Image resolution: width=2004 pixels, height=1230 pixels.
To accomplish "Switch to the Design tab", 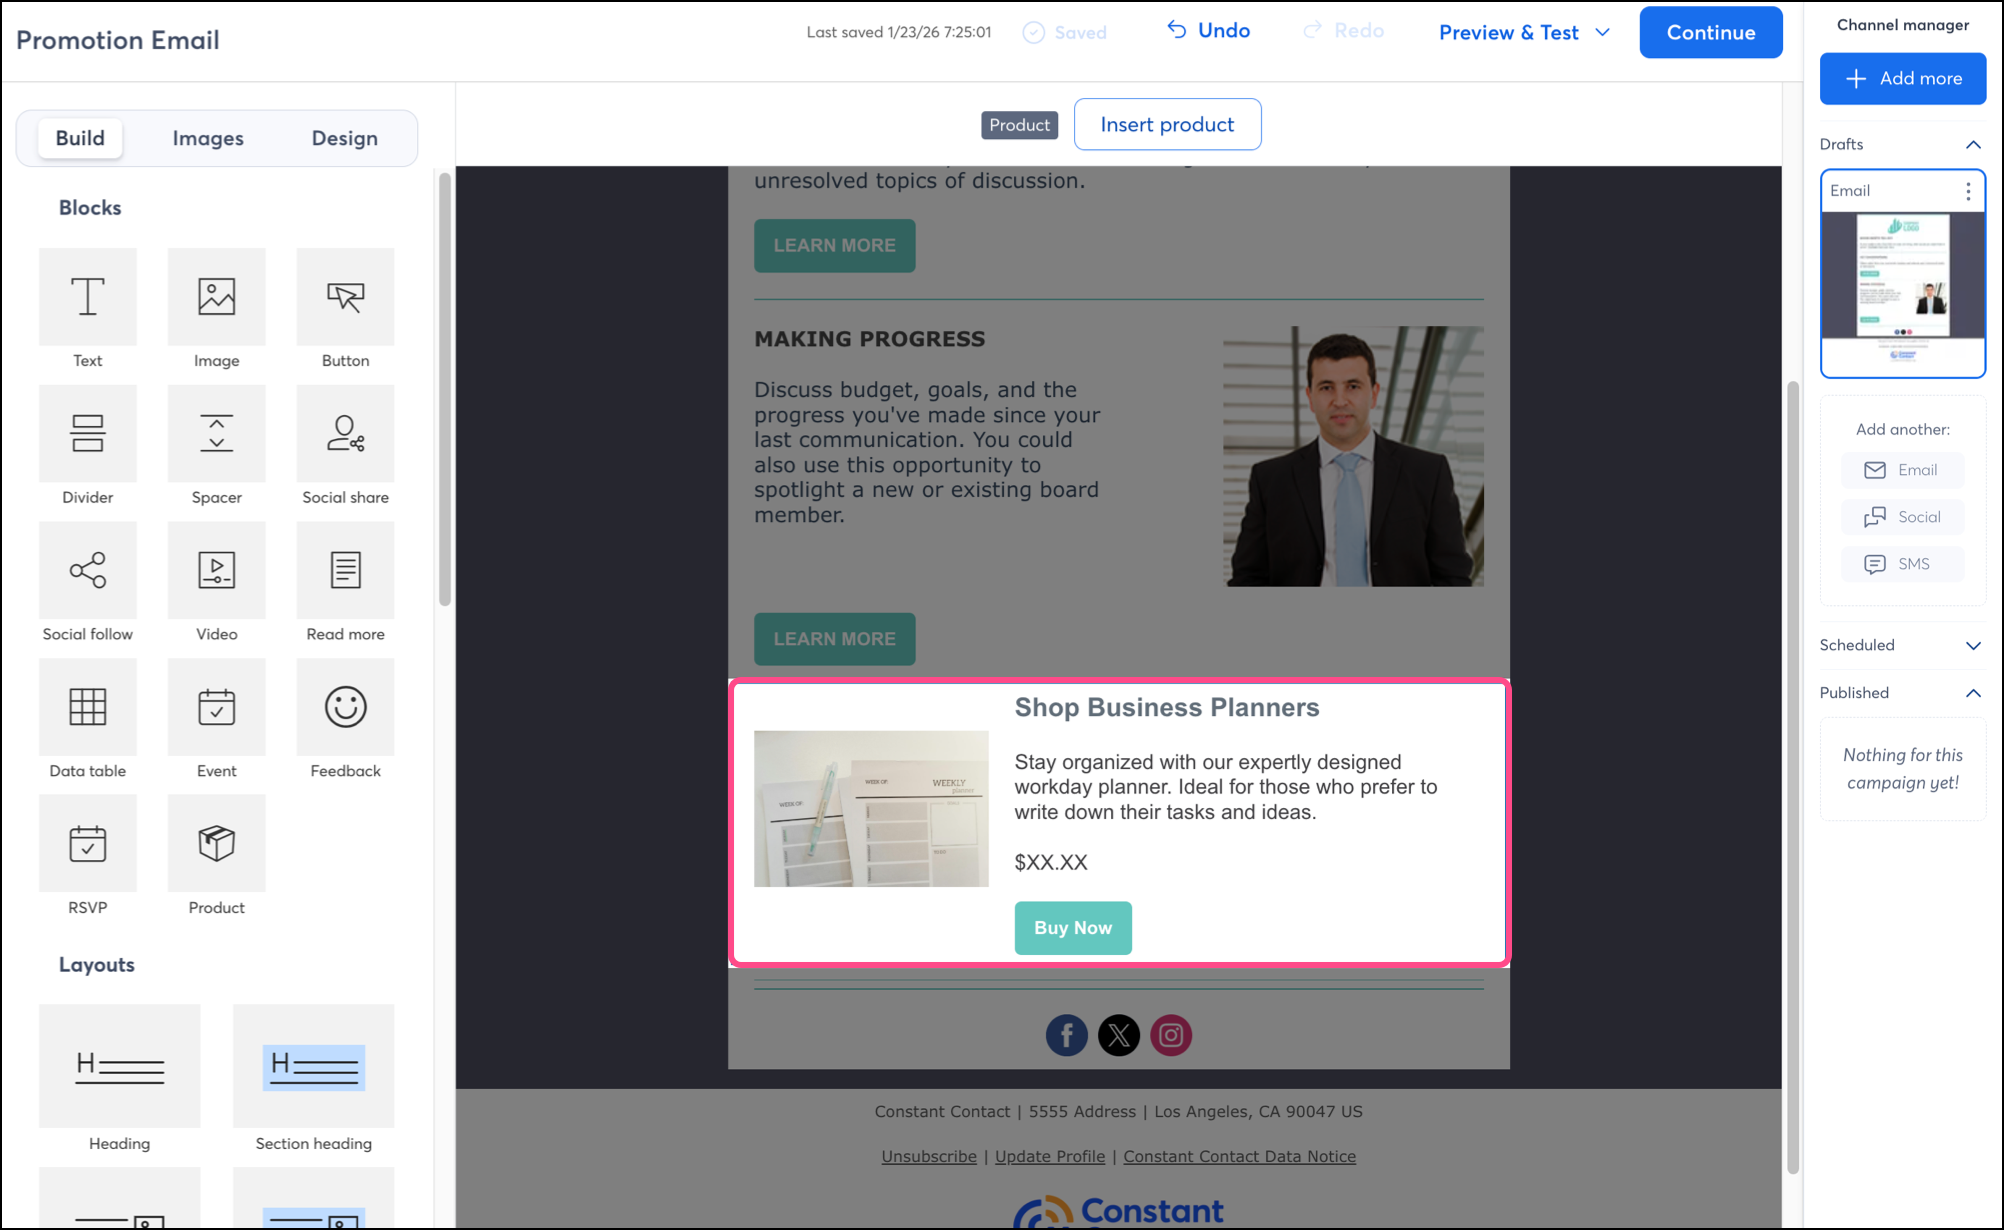I will coord(344,138).
